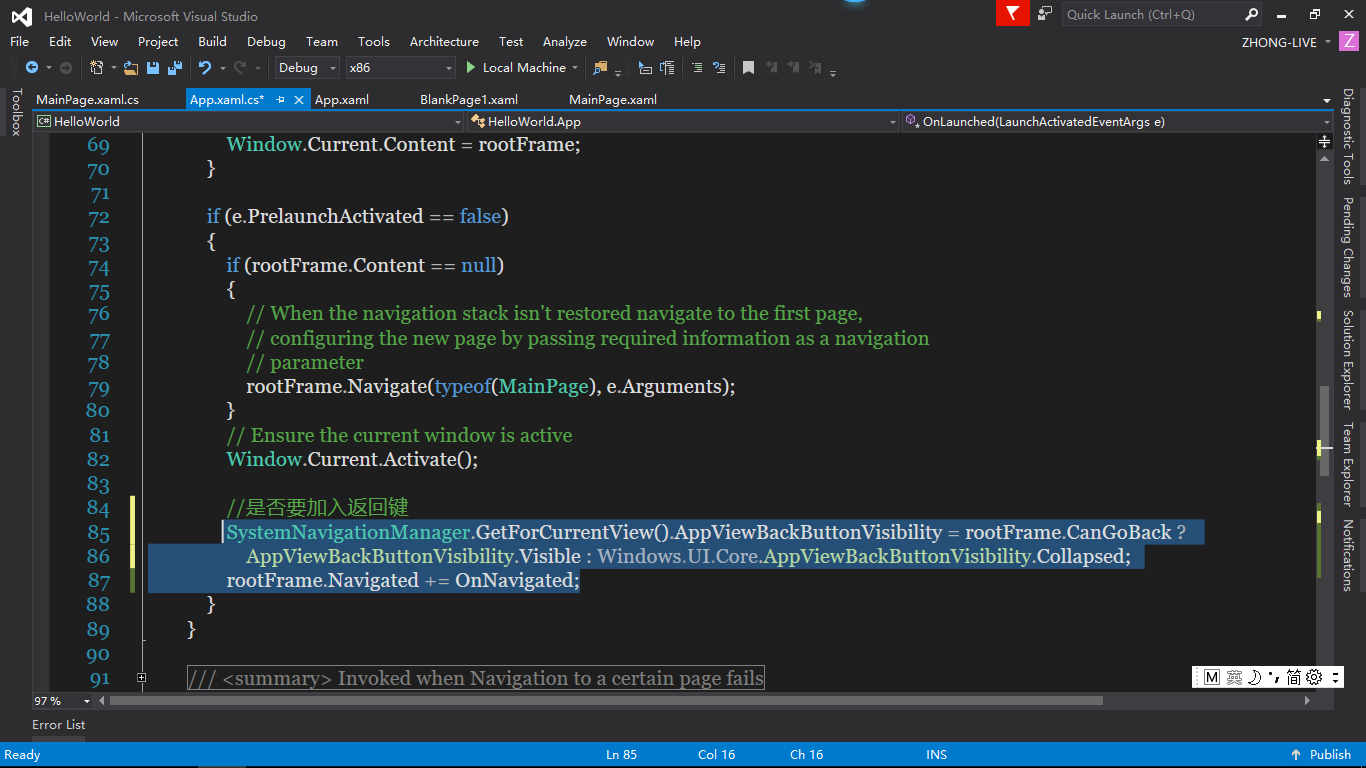Switch to the App.xaml tab
This screenshot has height=768, width=1366.
click(x=342, y=100)
